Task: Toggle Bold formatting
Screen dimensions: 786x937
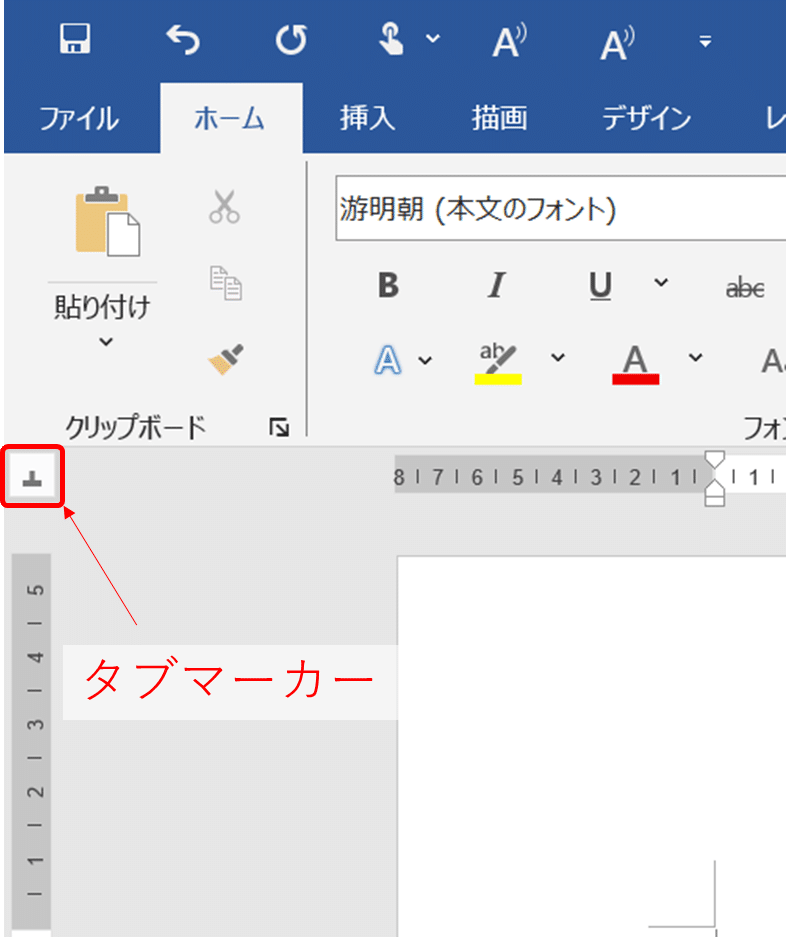Action: click(388, 287)
